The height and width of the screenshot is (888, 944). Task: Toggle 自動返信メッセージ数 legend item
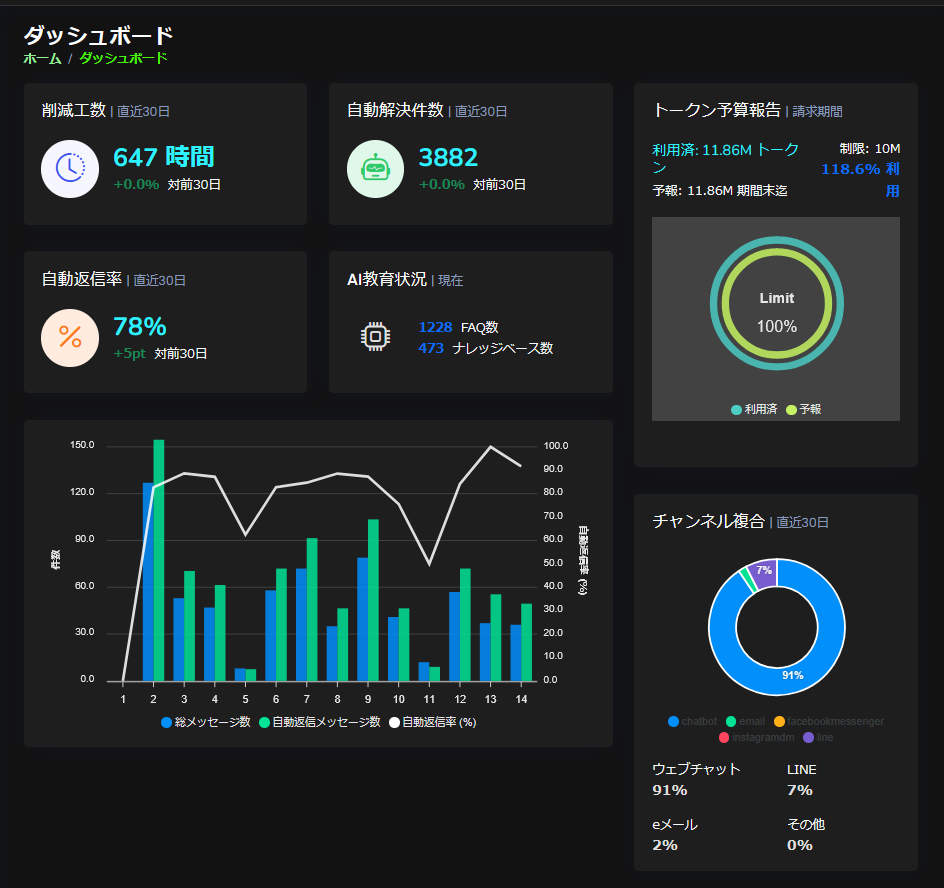pos(320,722)
